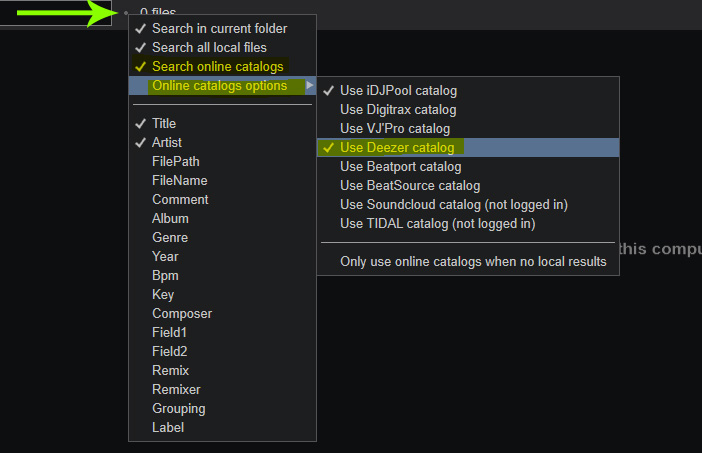Enable FilePath search field
Image resolution: width=702 pixels, height=453 pixels.
[222, 161]
